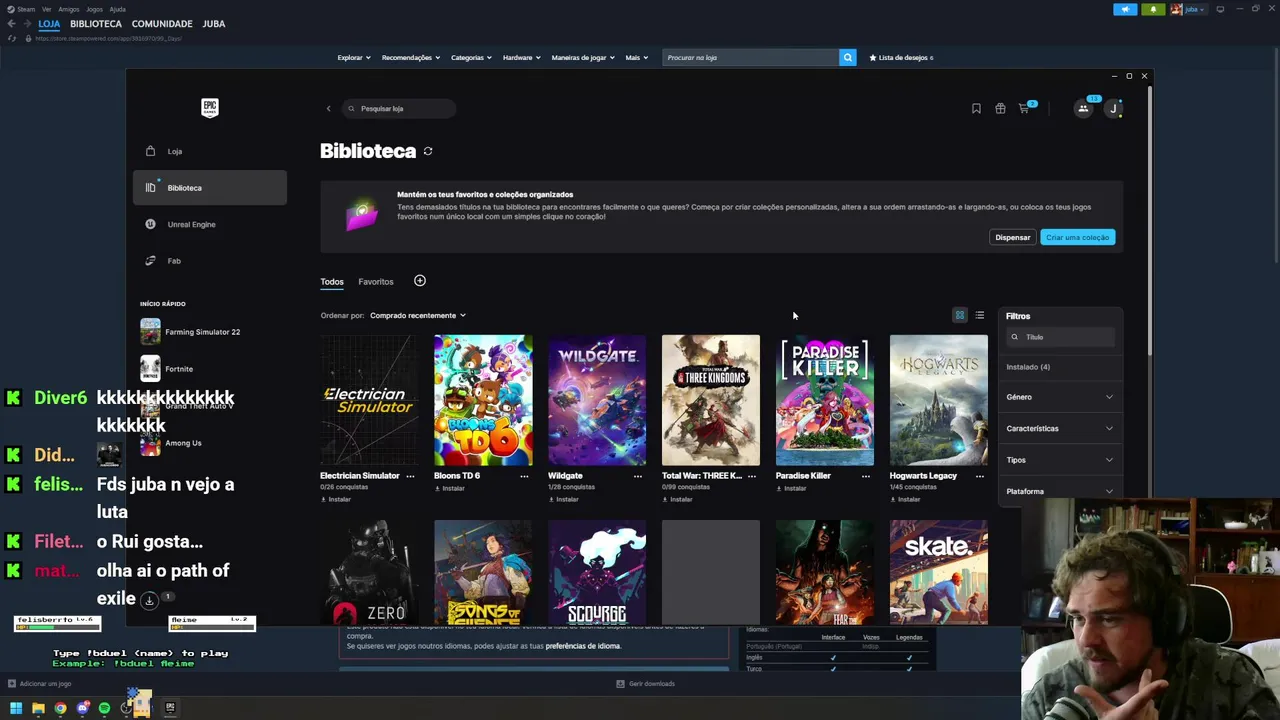Click Steam store search magnifier button
1280x720 pixels.
tap(847, 57)
